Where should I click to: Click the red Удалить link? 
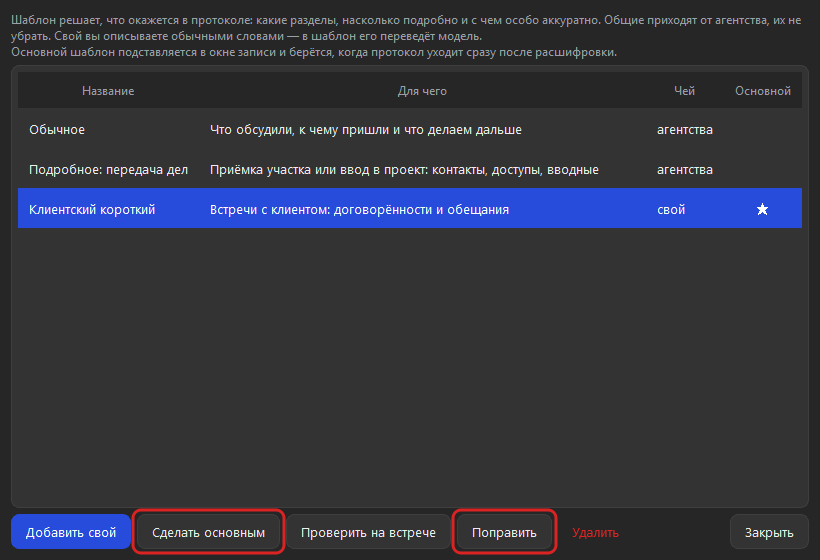click(x=595, y=532)
